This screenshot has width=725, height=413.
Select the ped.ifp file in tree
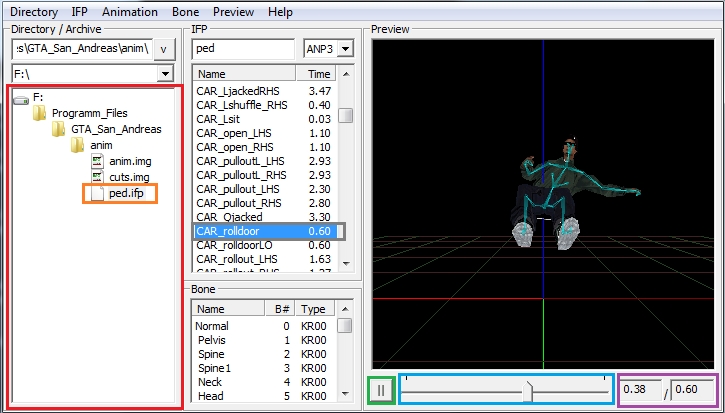123,193
